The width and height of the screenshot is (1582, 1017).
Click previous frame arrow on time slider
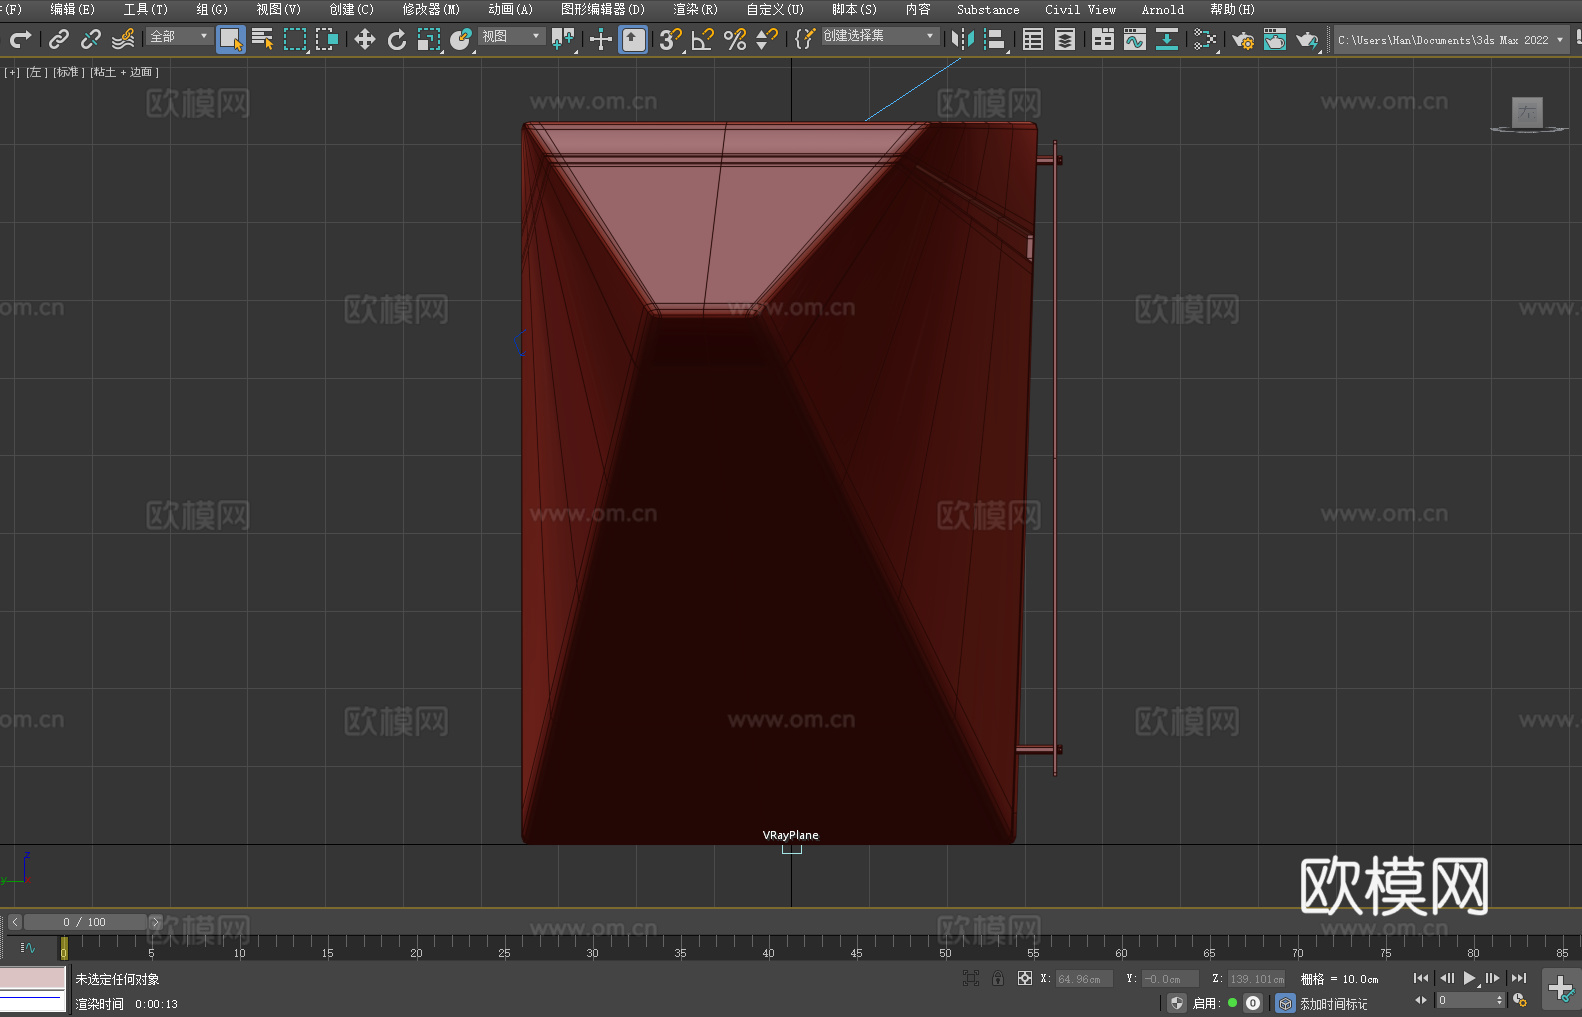(x=14, y=922)
